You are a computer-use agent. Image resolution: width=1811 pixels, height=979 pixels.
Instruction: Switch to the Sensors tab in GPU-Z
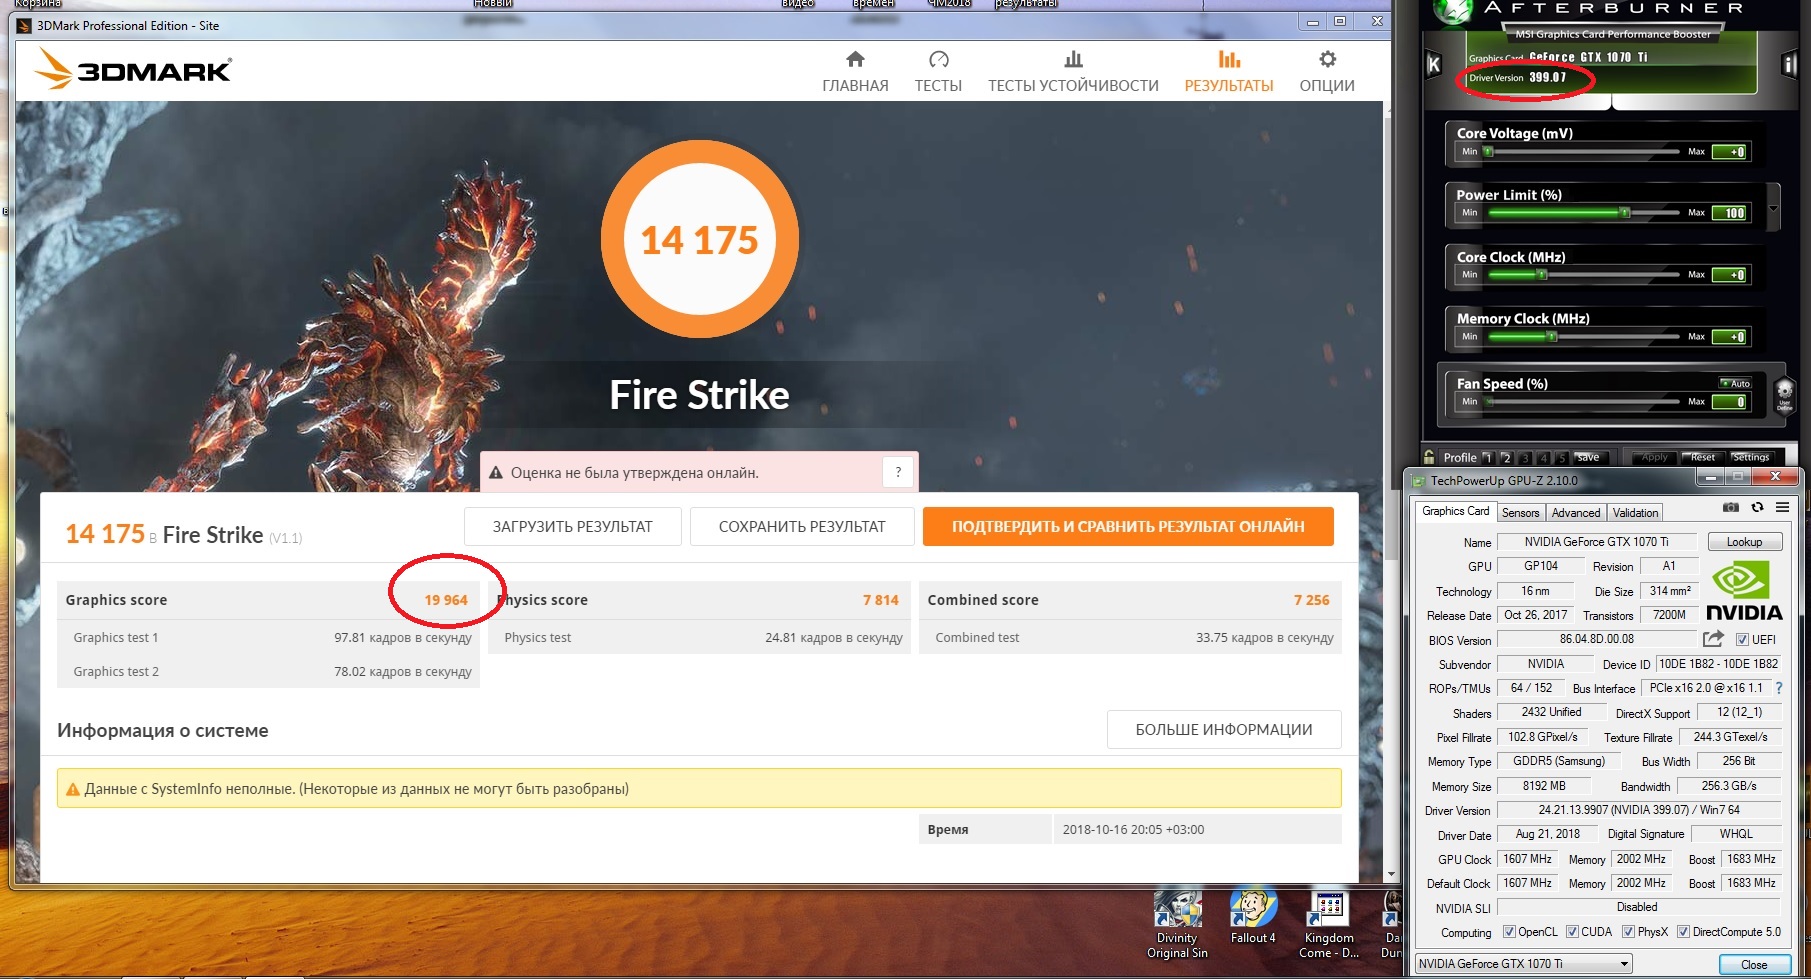[x=1520, y=513]
